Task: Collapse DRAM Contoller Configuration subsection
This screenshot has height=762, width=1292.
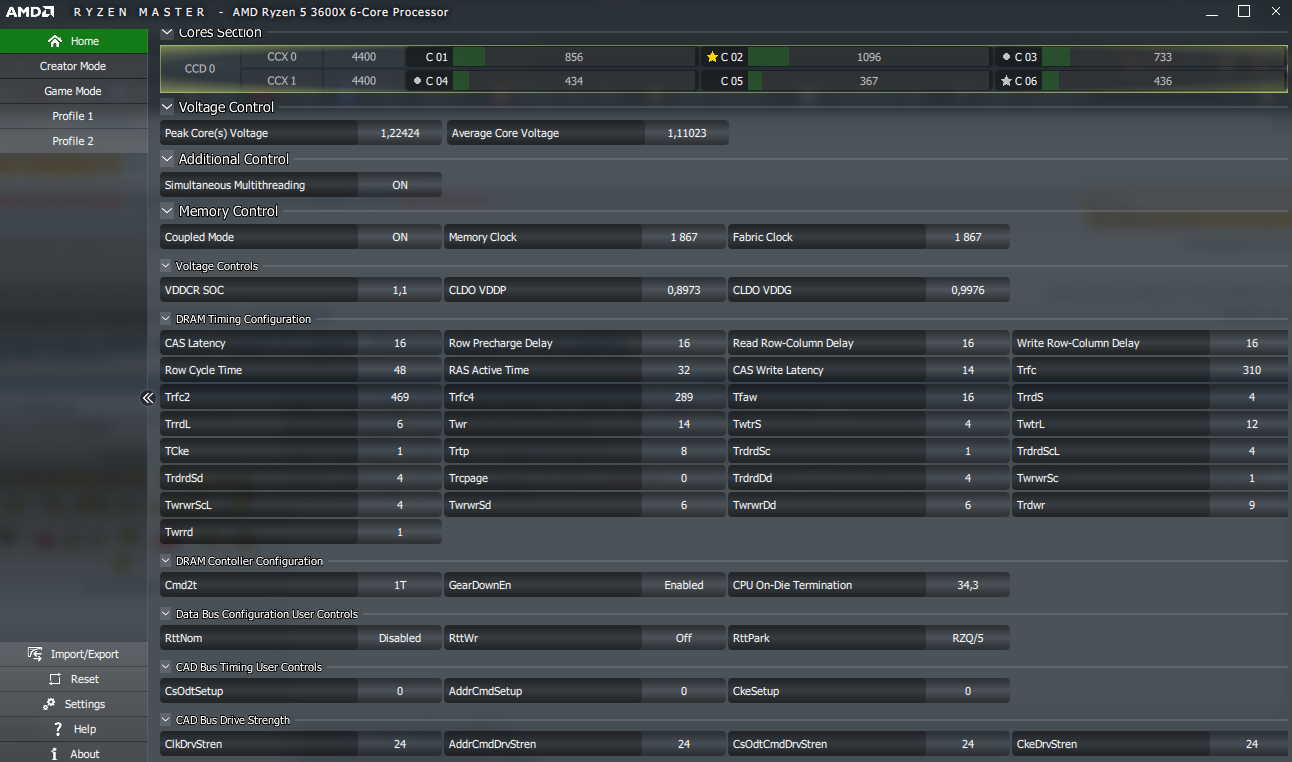Action: pyautogui.click(x=166, y=561)
